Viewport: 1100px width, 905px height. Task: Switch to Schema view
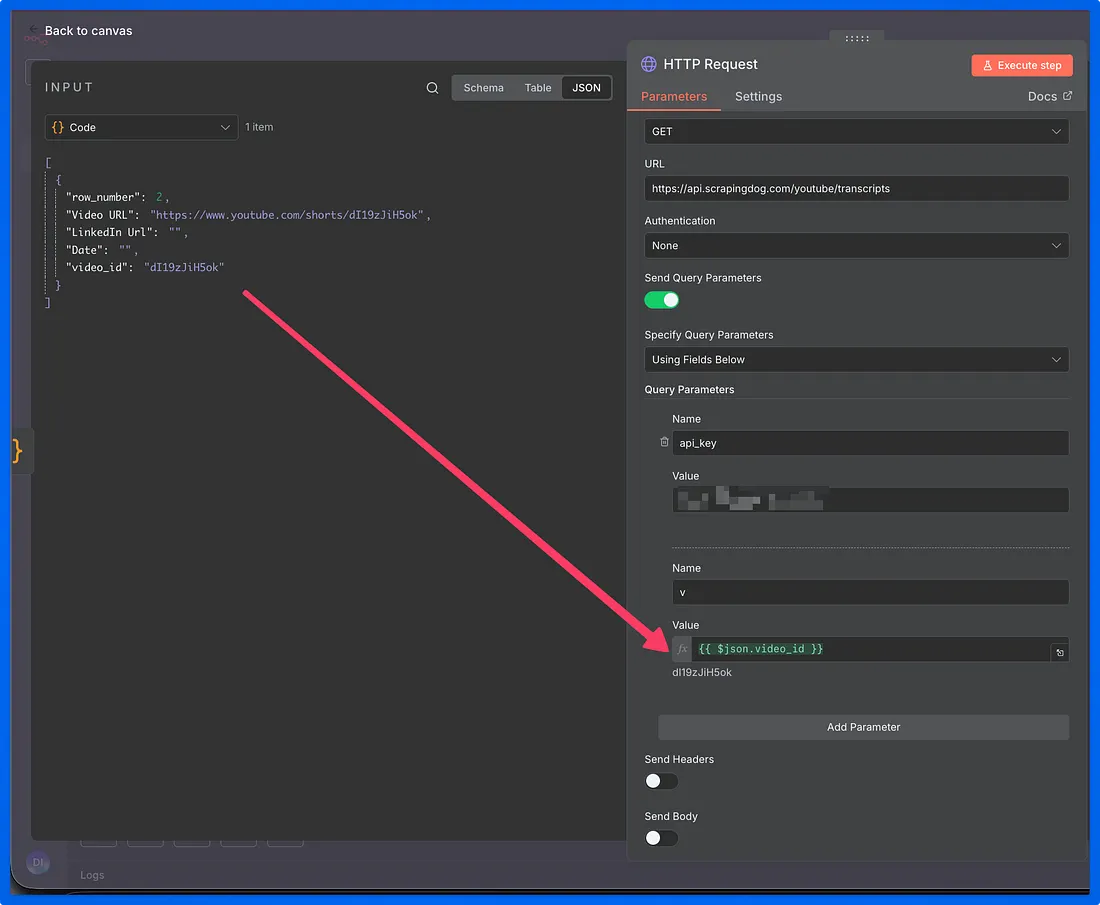click(x=483, y=88)
